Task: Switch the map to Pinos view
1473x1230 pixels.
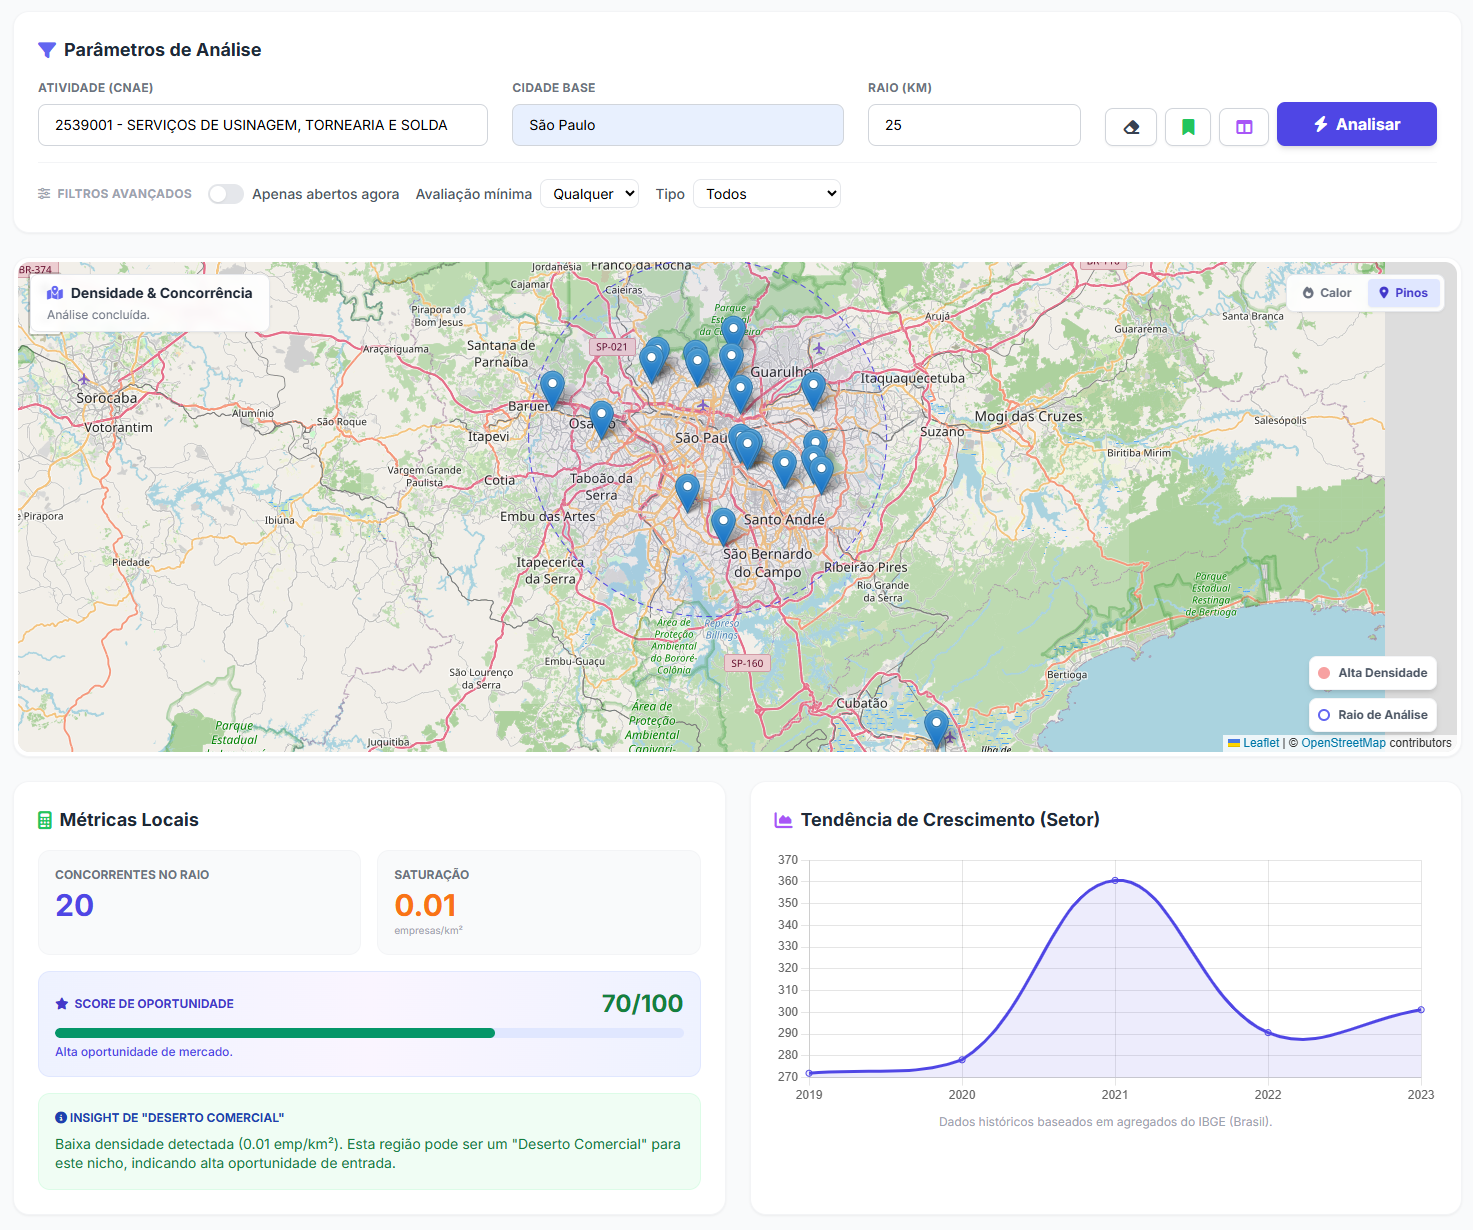Action: click(1404, 293)
